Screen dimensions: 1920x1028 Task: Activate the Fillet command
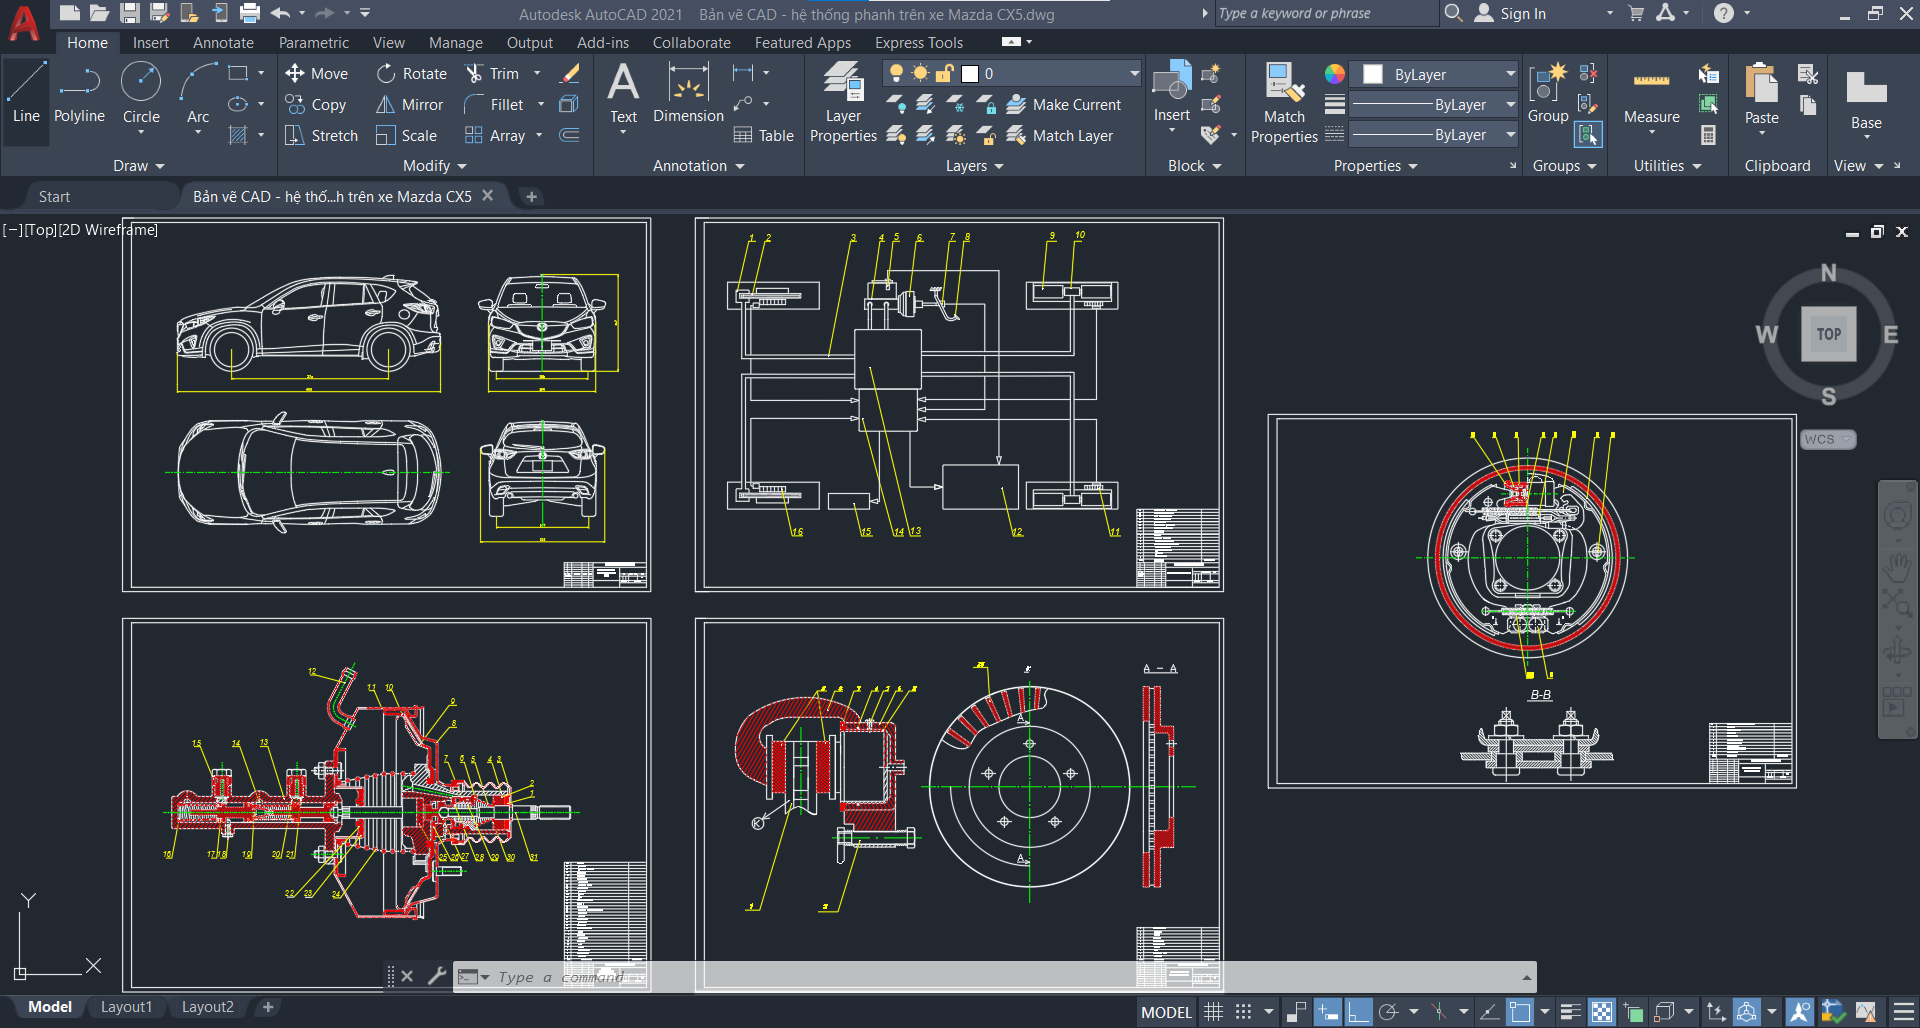494,104
